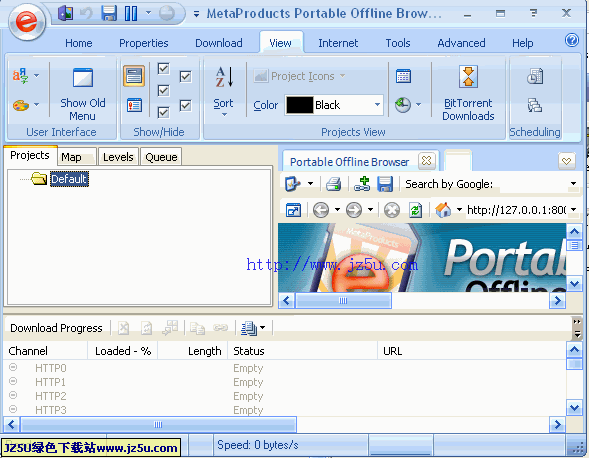
Task: Open the Tools ribbon tab
Action: 398,43
